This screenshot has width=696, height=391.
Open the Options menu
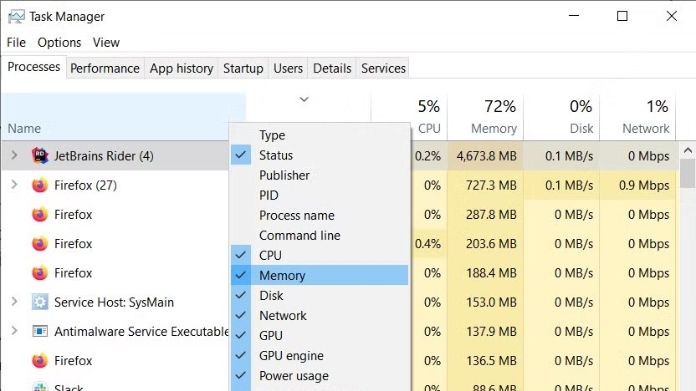pos(59,43)
